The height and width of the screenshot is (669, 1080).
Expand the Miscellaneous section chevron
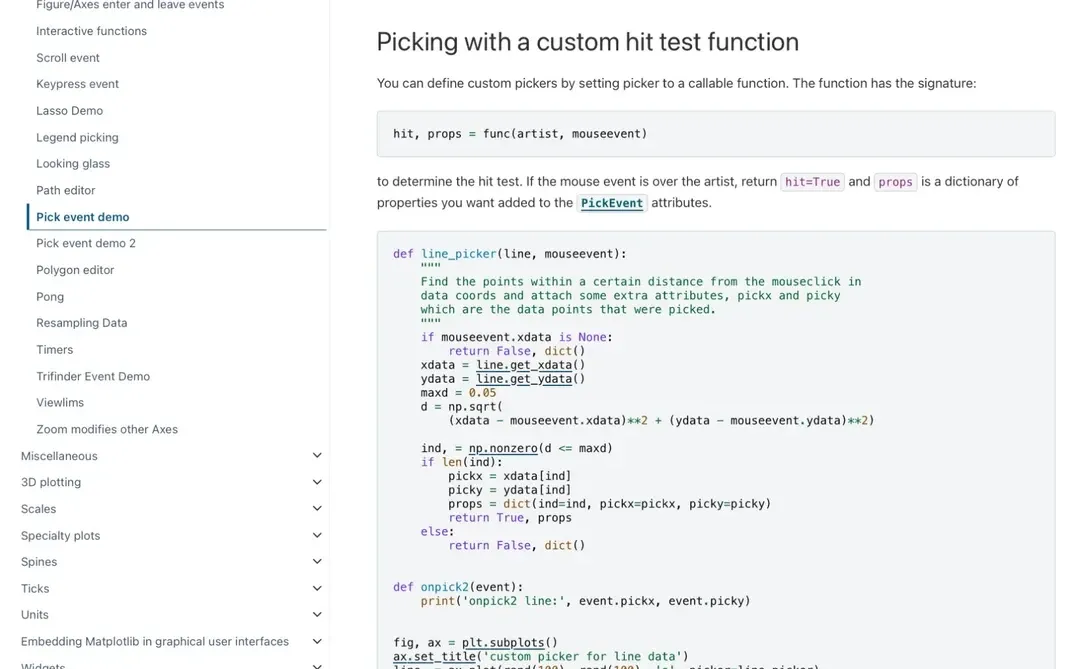pyautogui.click(x=317, y=456)
